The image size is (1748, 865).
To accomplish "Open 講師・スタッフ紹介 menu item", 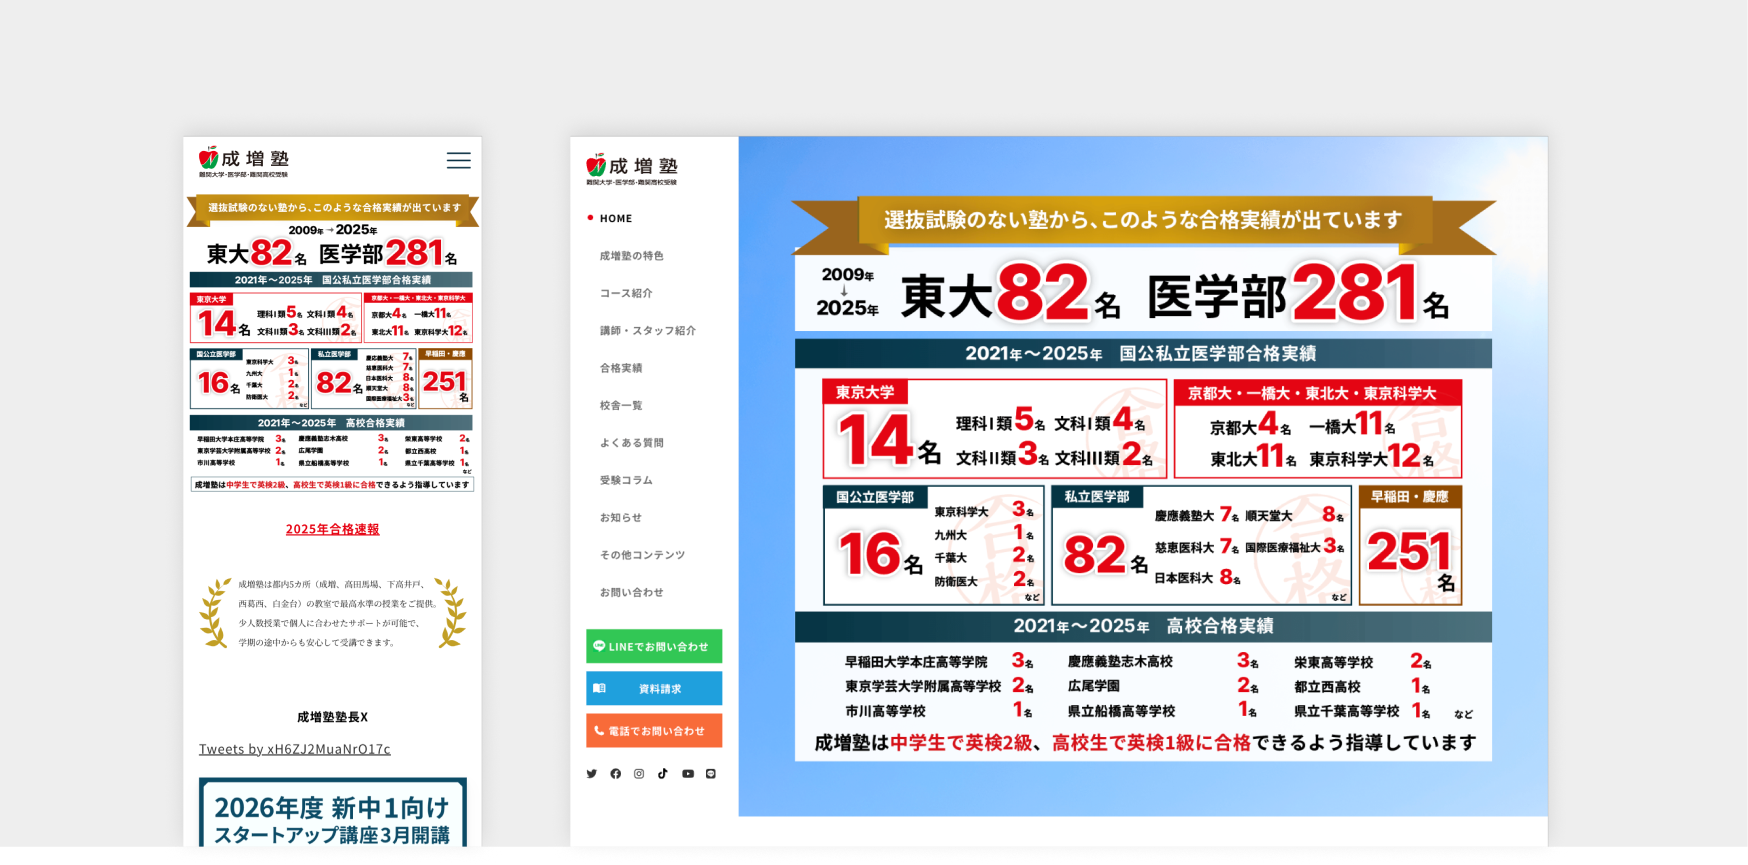I will (x=647, y=330).
